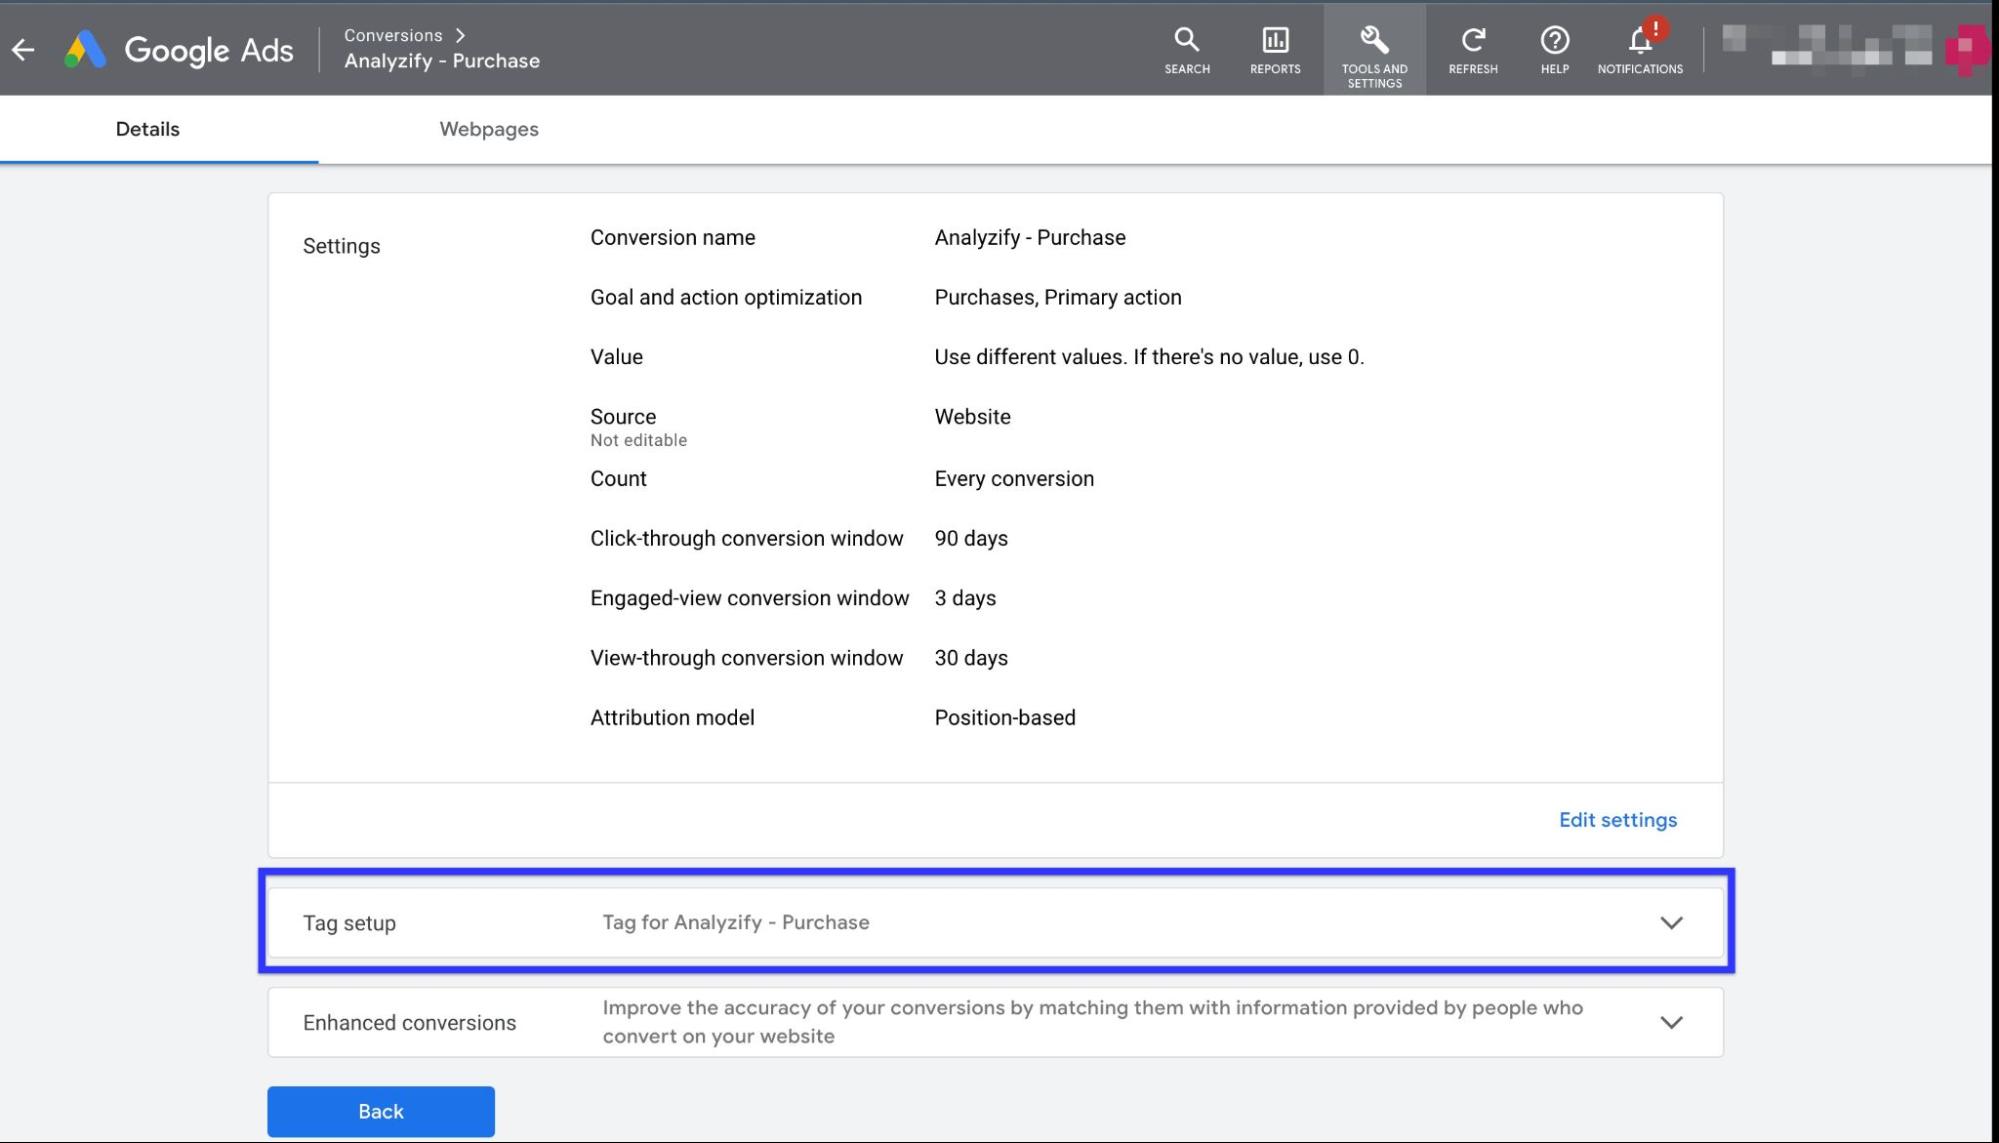Screen dimensions: 1999x1143
Task: Expand the Enhanced conversions chevron
Action: [1671, 1022]
